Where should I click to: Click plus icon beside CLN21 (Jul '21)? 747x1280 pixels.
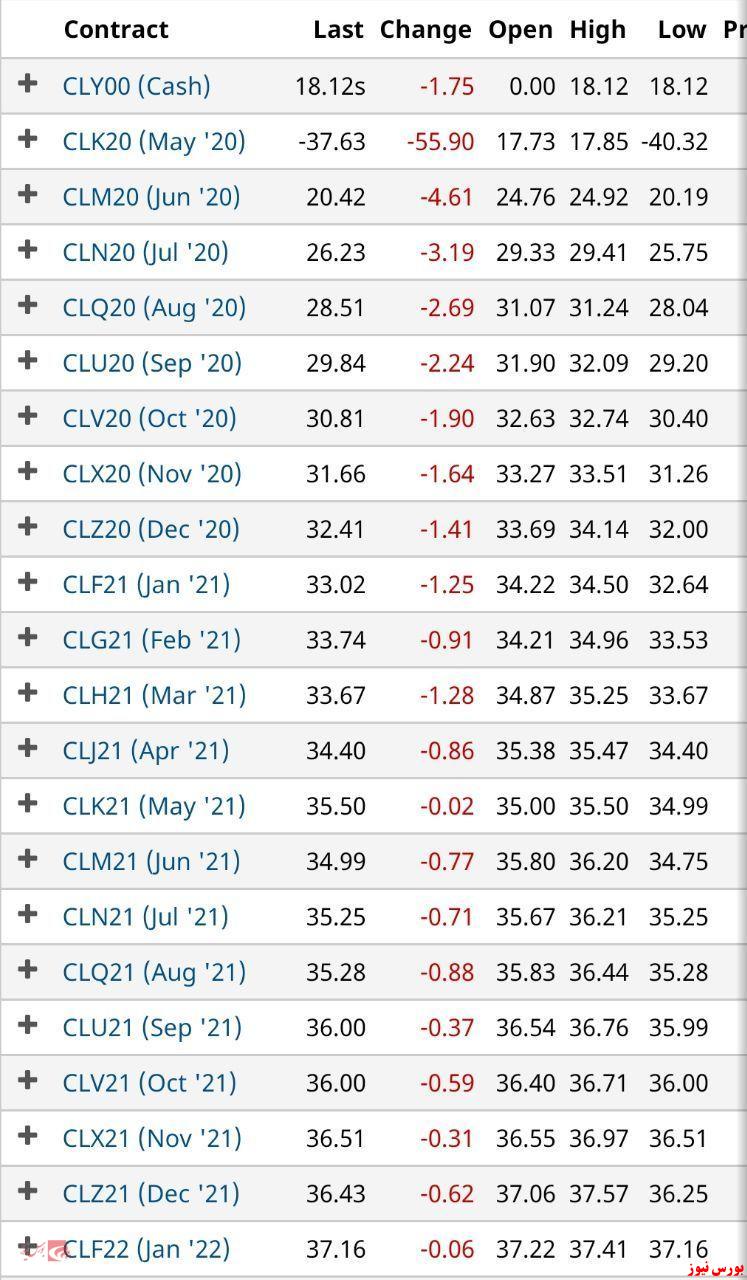coord(28,914)
